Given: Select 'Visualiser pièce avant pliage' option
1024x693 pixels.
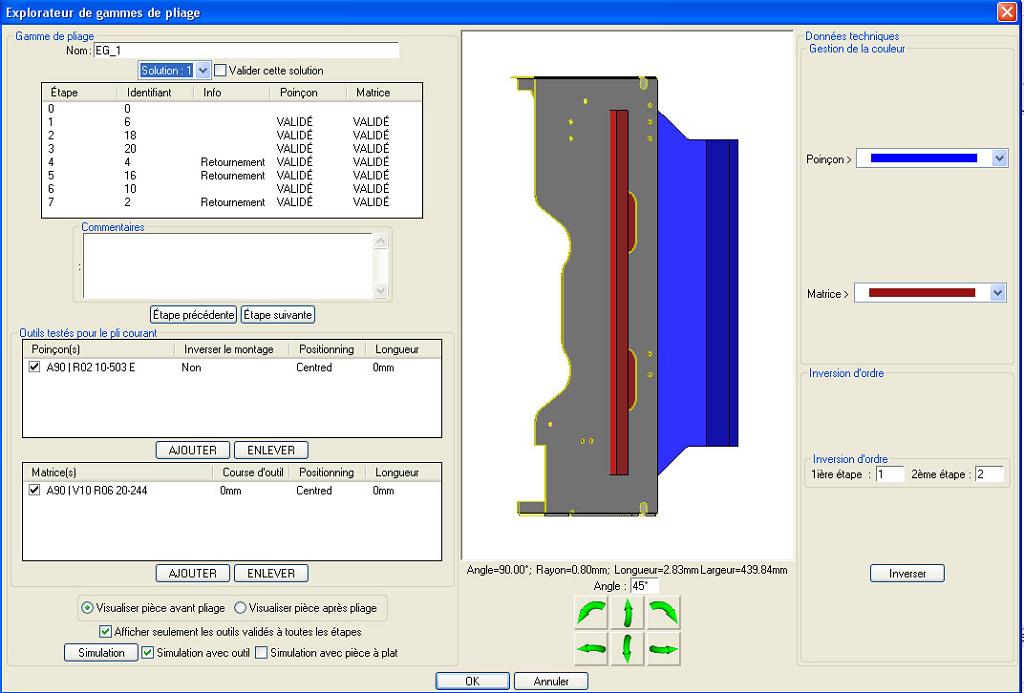Looking at the screenshot, I should tap(87, 608).
